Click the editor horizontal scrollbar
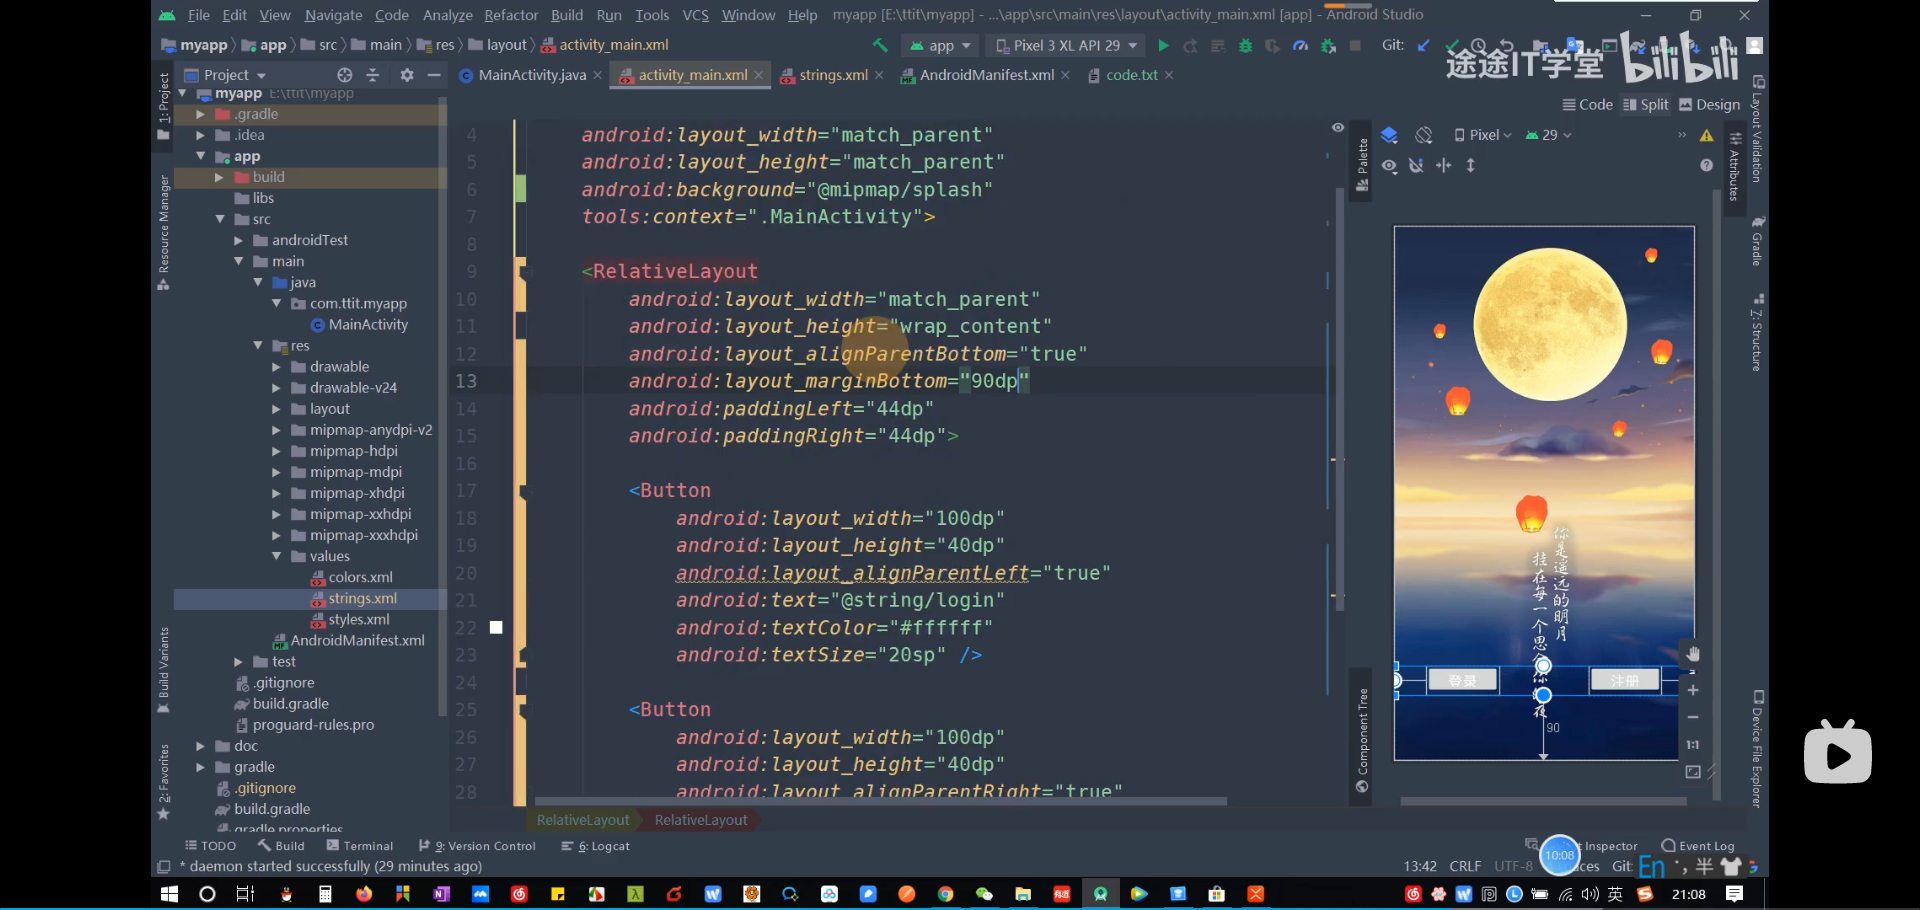This screenshot has width=1920, height=910. click(x=880, y=801)
